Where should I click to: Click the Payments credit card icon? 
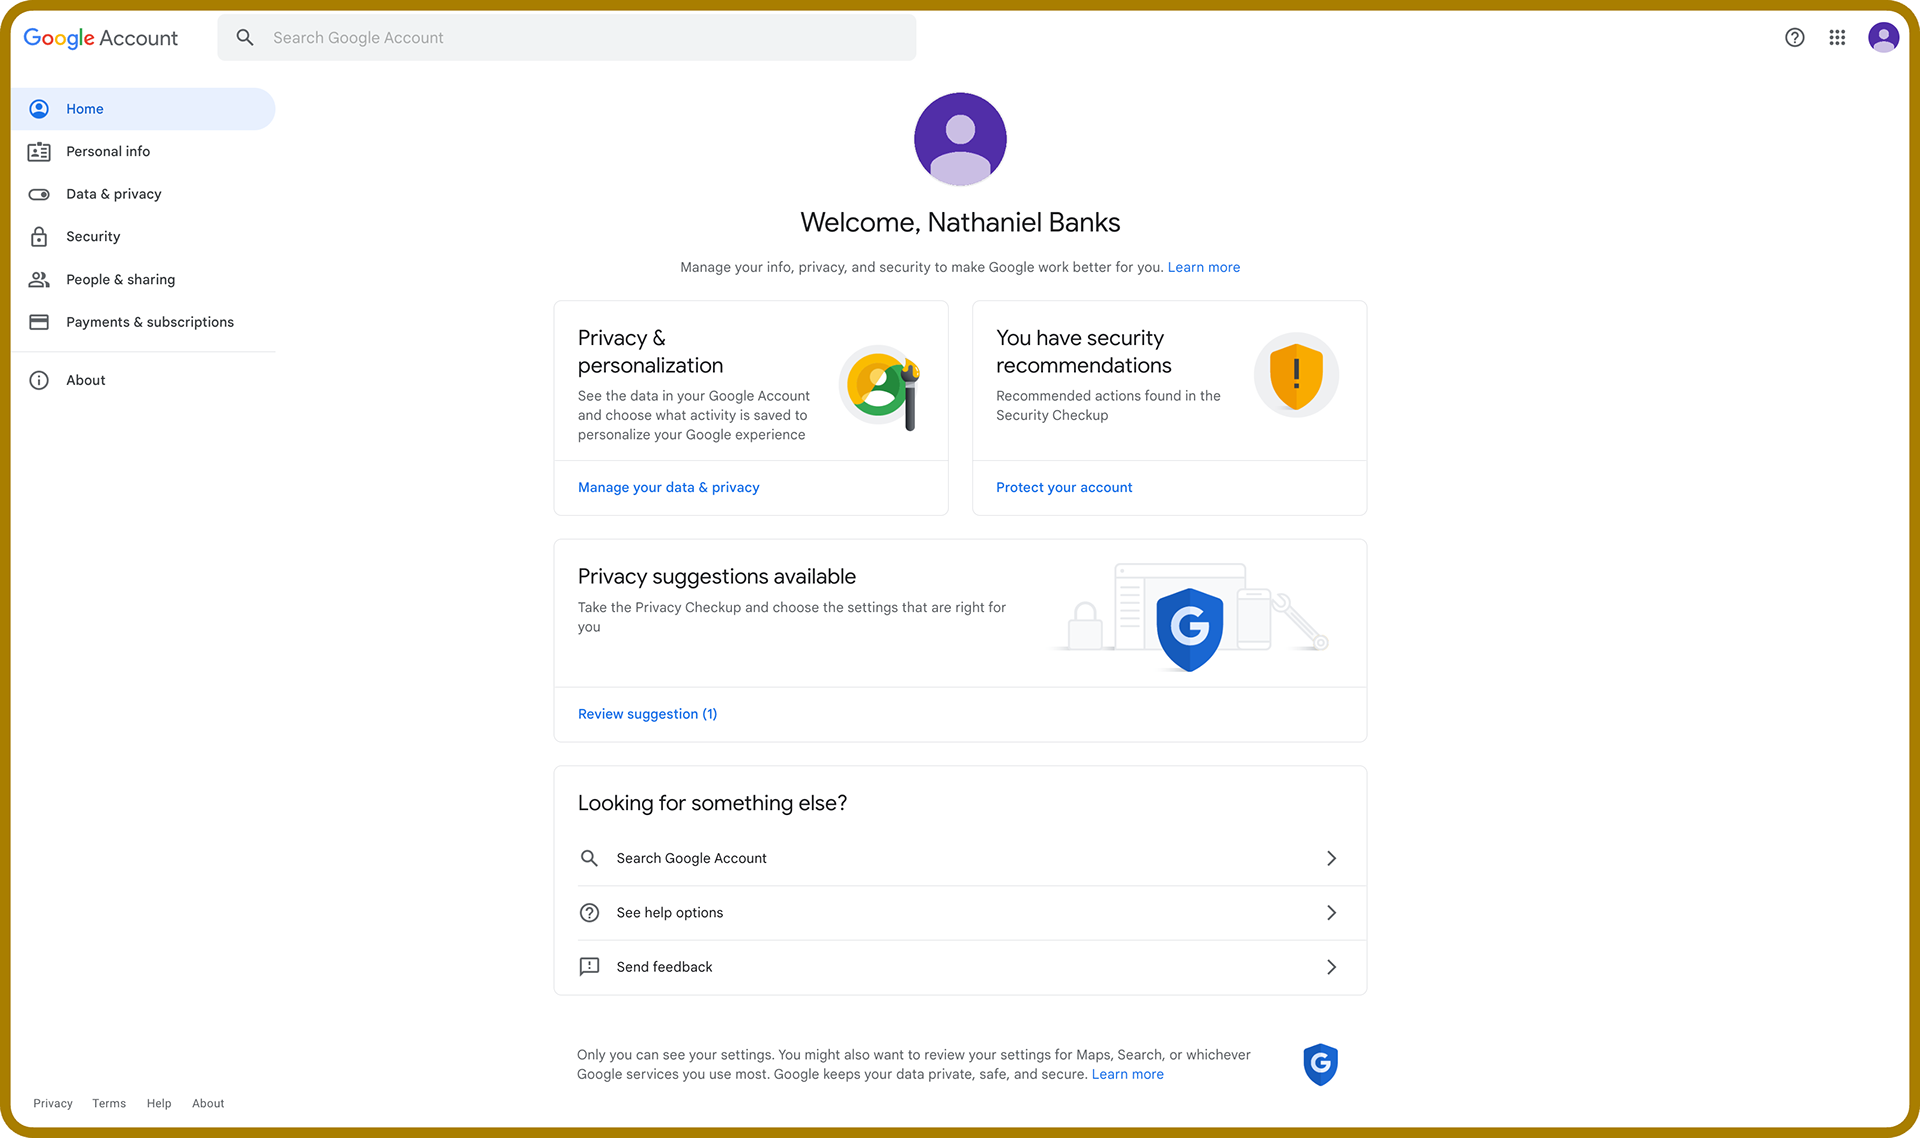[39, 322]
